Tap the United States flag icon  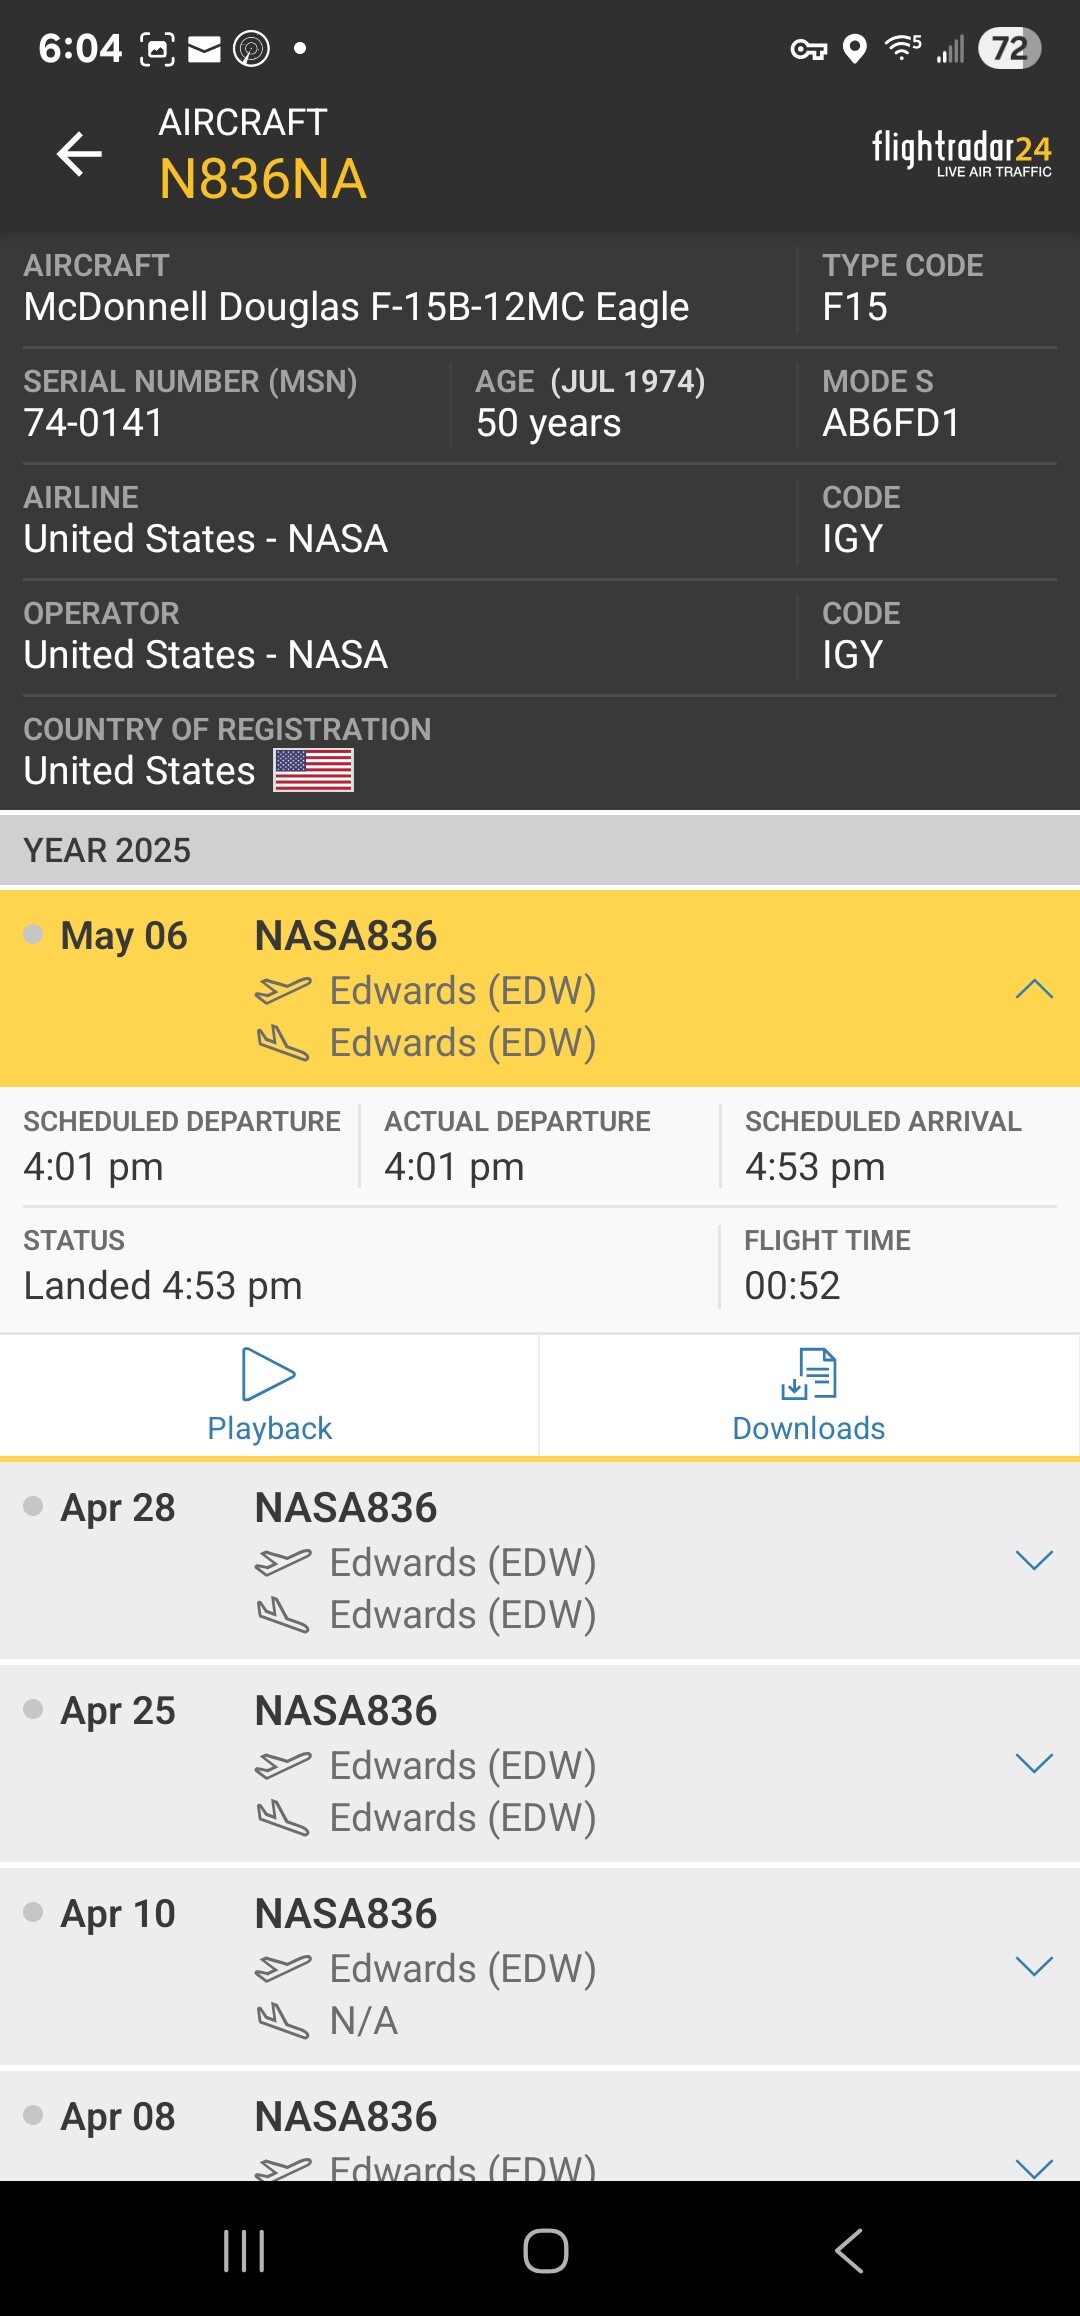313,771
